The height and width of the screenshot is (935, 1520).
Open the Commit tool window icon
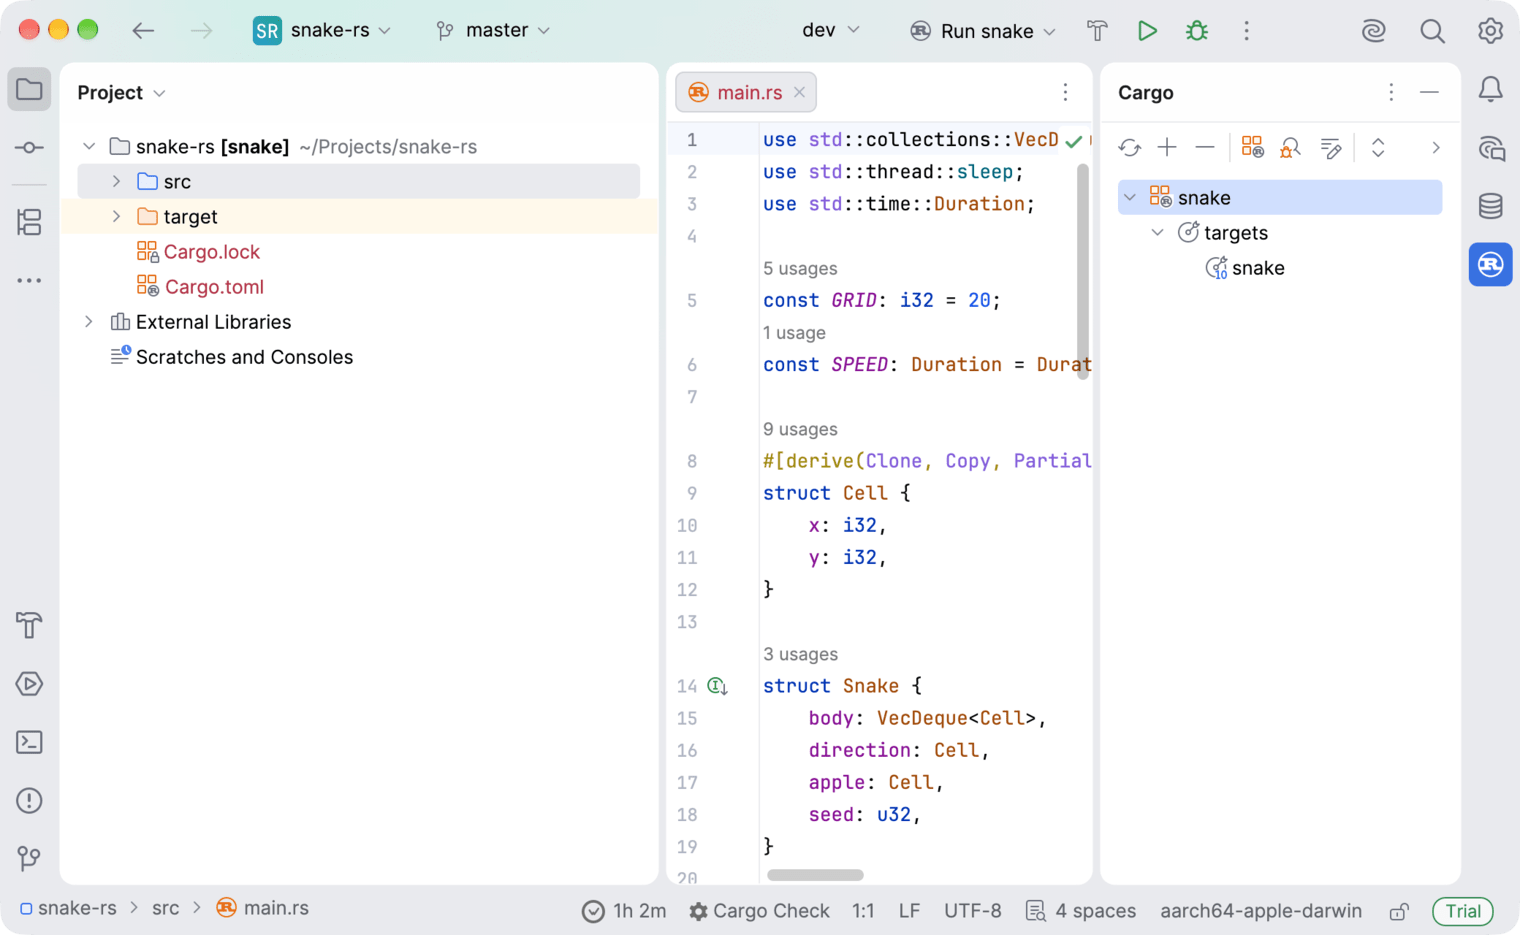click(29, 148)
